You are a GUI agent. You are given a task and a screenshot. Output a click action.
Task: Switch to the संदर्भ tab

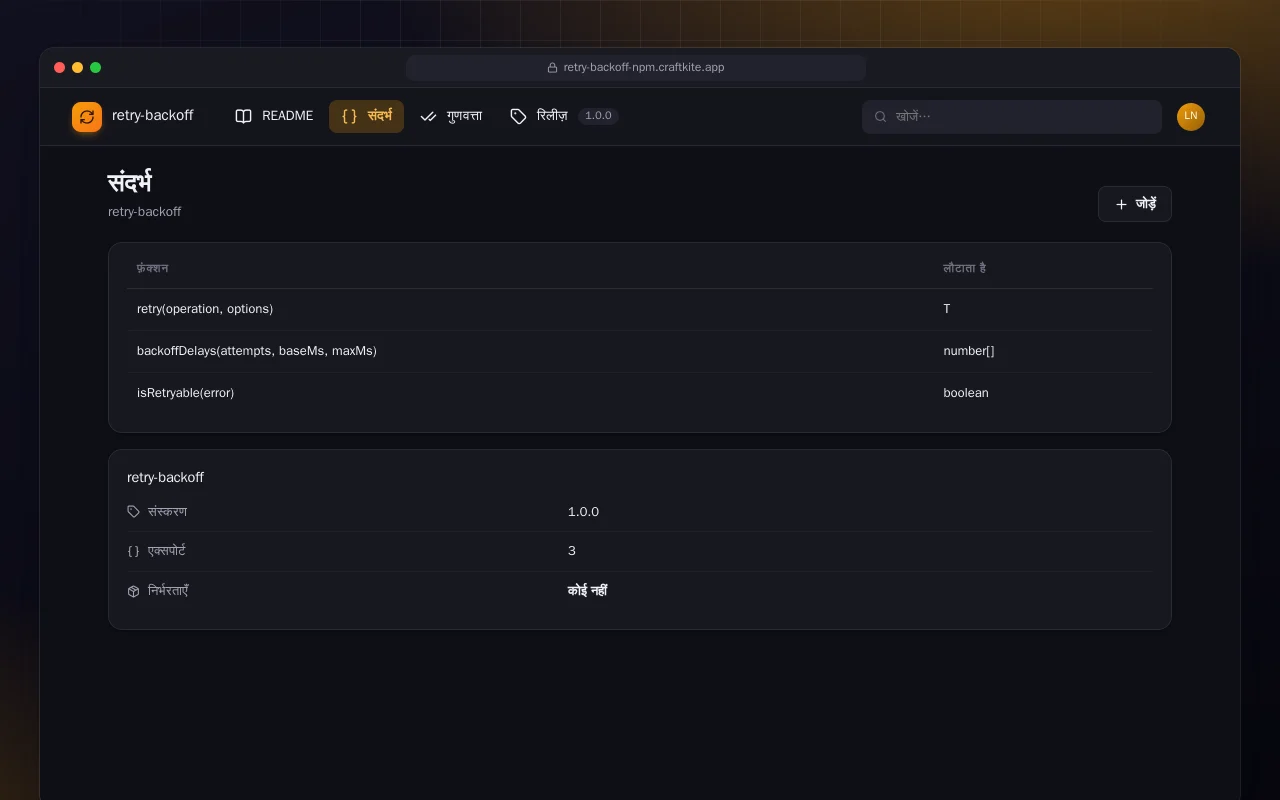coord(366,116)
